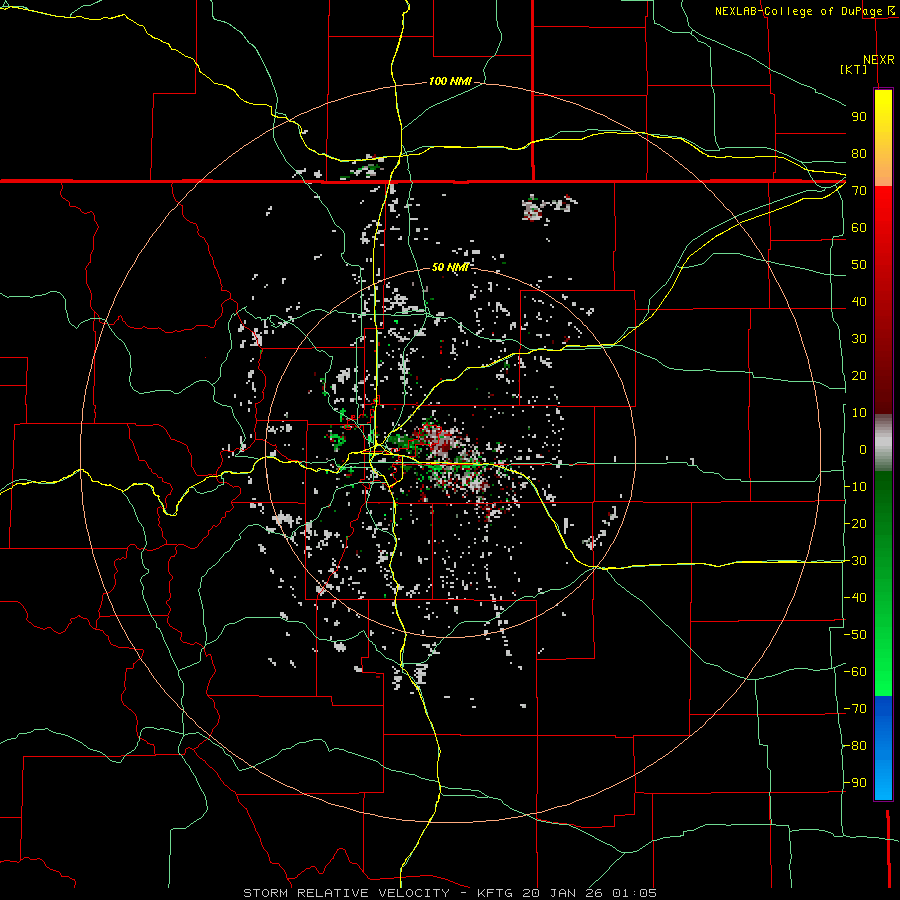Click the -50 scale value
The image size is (900, 900).
tap(855, 635)
